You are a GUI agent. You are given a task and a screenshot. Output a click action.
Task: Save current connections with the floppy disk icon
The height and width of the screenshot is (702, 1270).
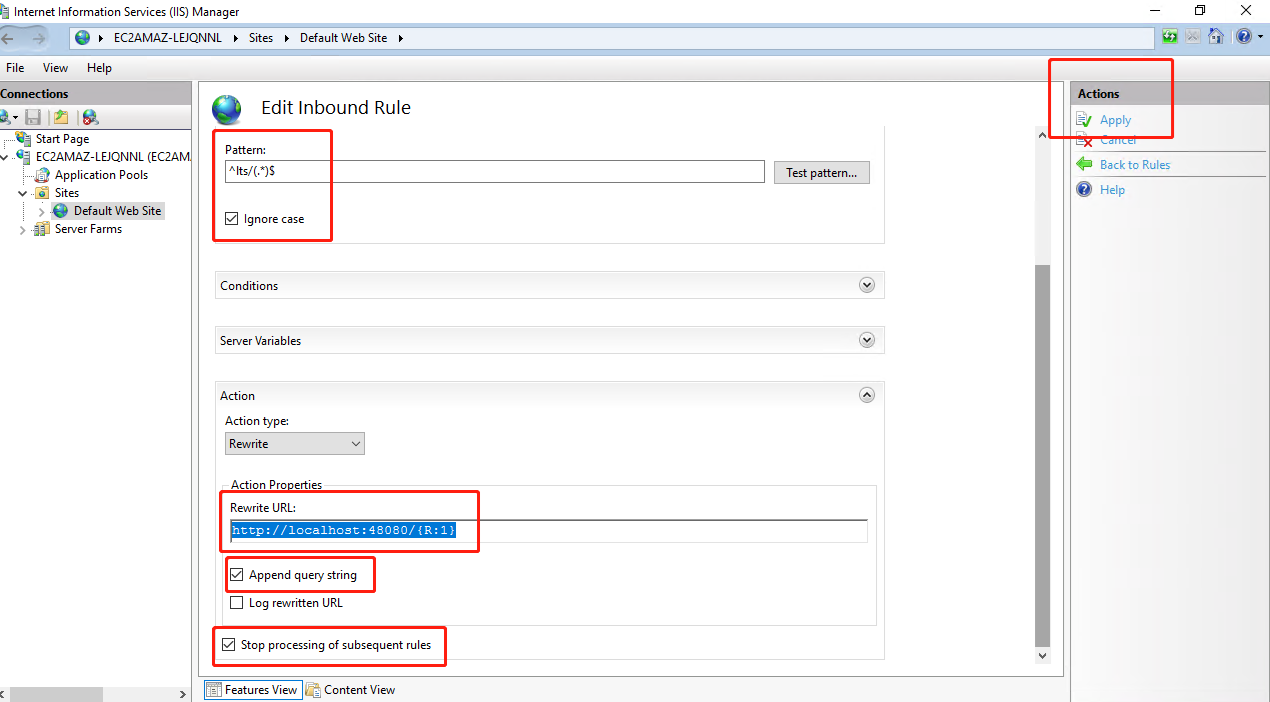[x=33, y=117]
